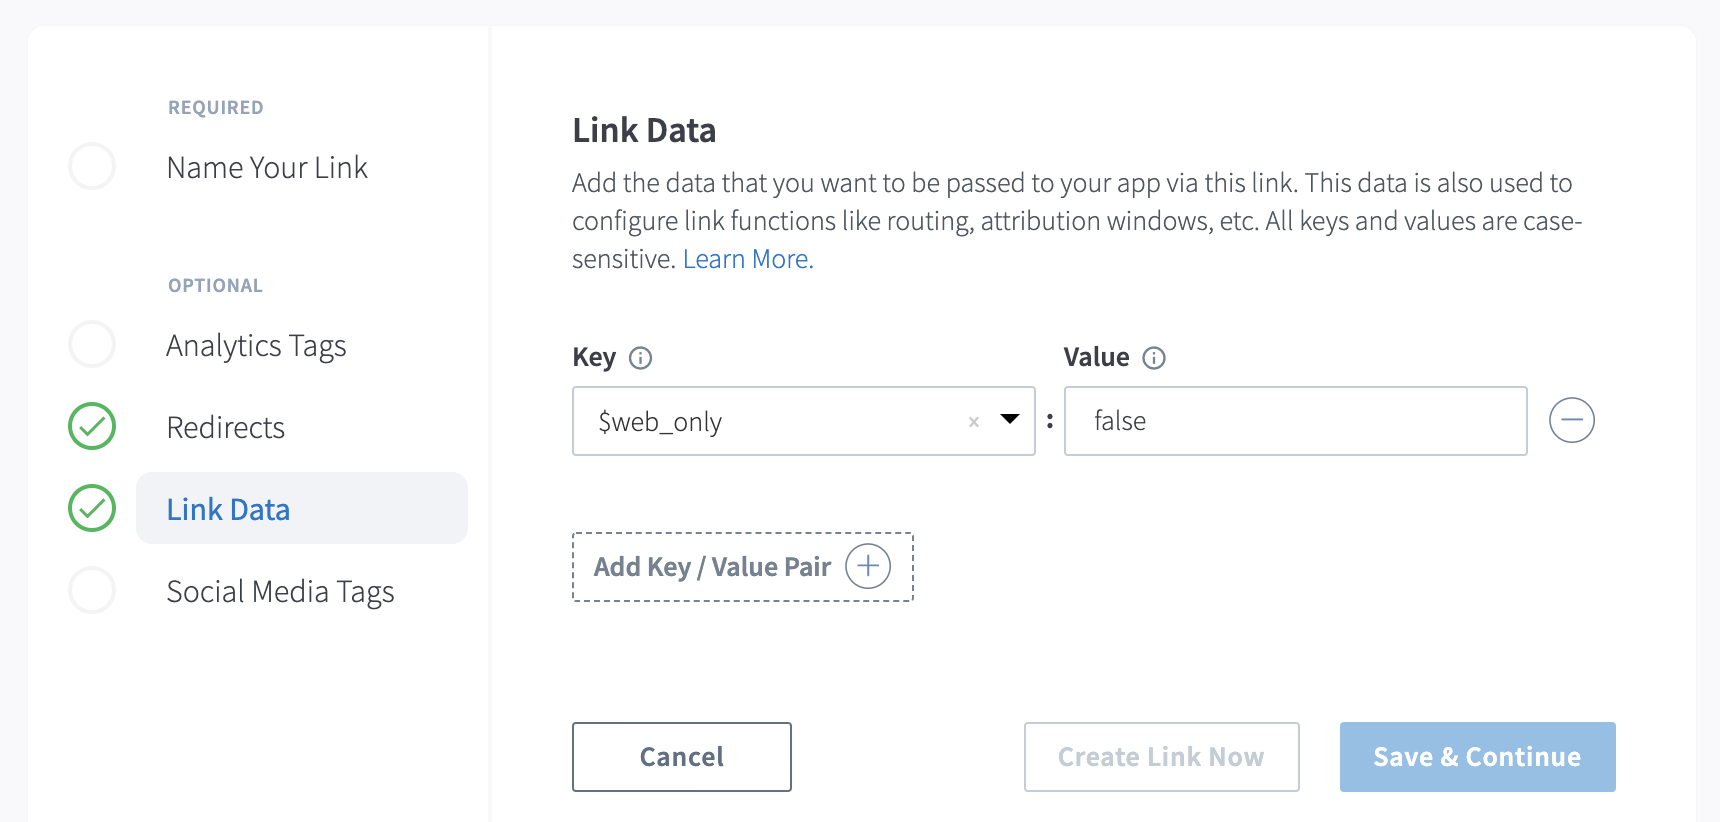Open the $web_only key combo box
1720x822 pixels.
(x=770, y=422)
